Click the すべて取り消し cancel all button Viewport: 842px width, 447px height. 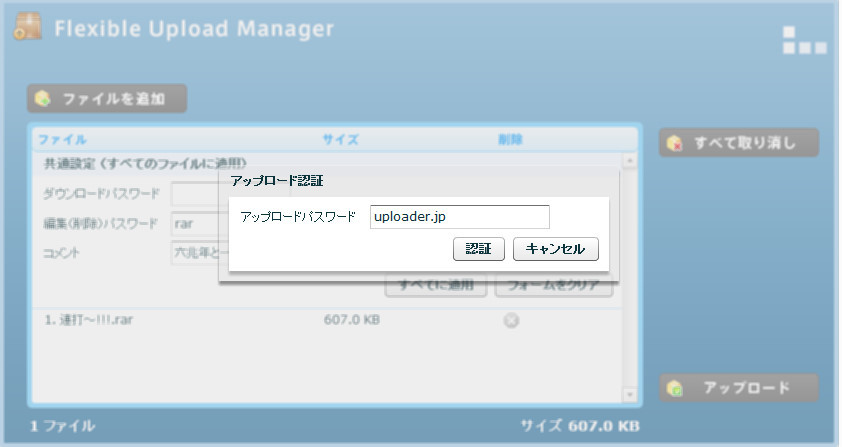click(738, 143)
